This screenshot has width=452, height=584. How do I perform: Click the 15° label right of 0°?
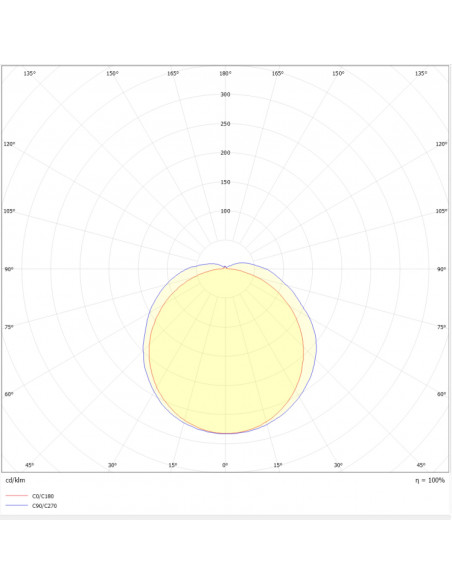(278, 465)
